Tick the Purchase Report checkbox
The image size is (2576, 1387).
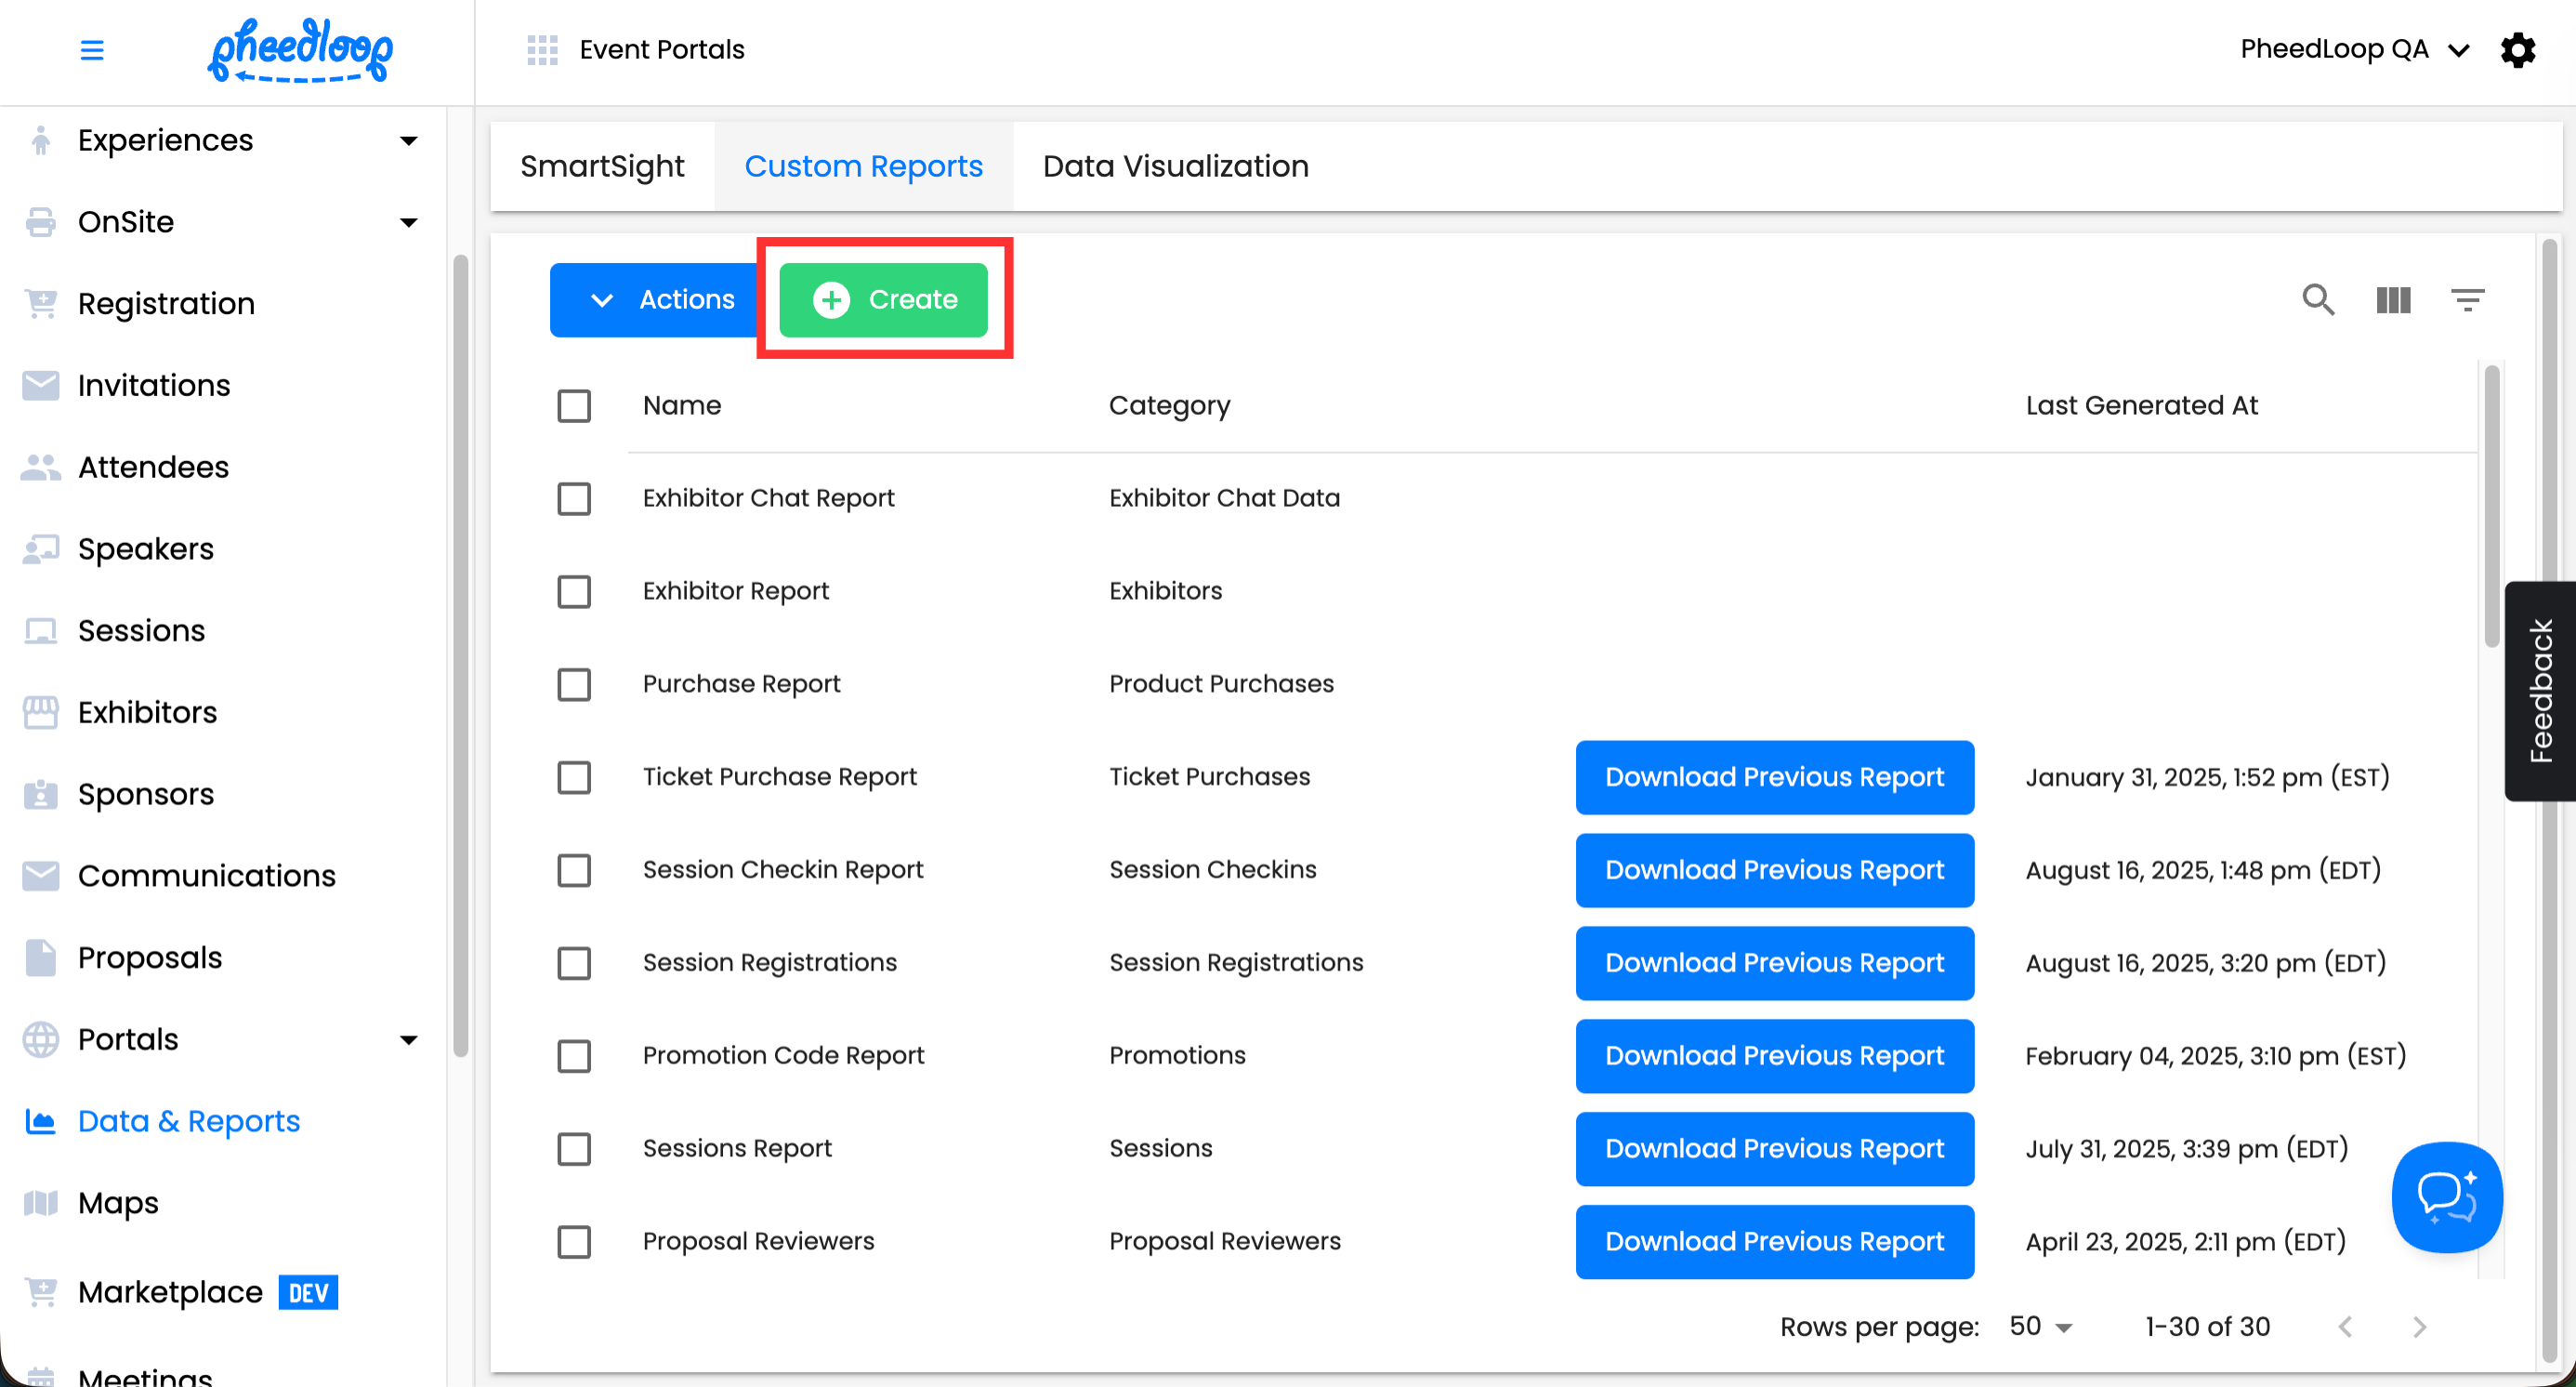tap(574, 684)
